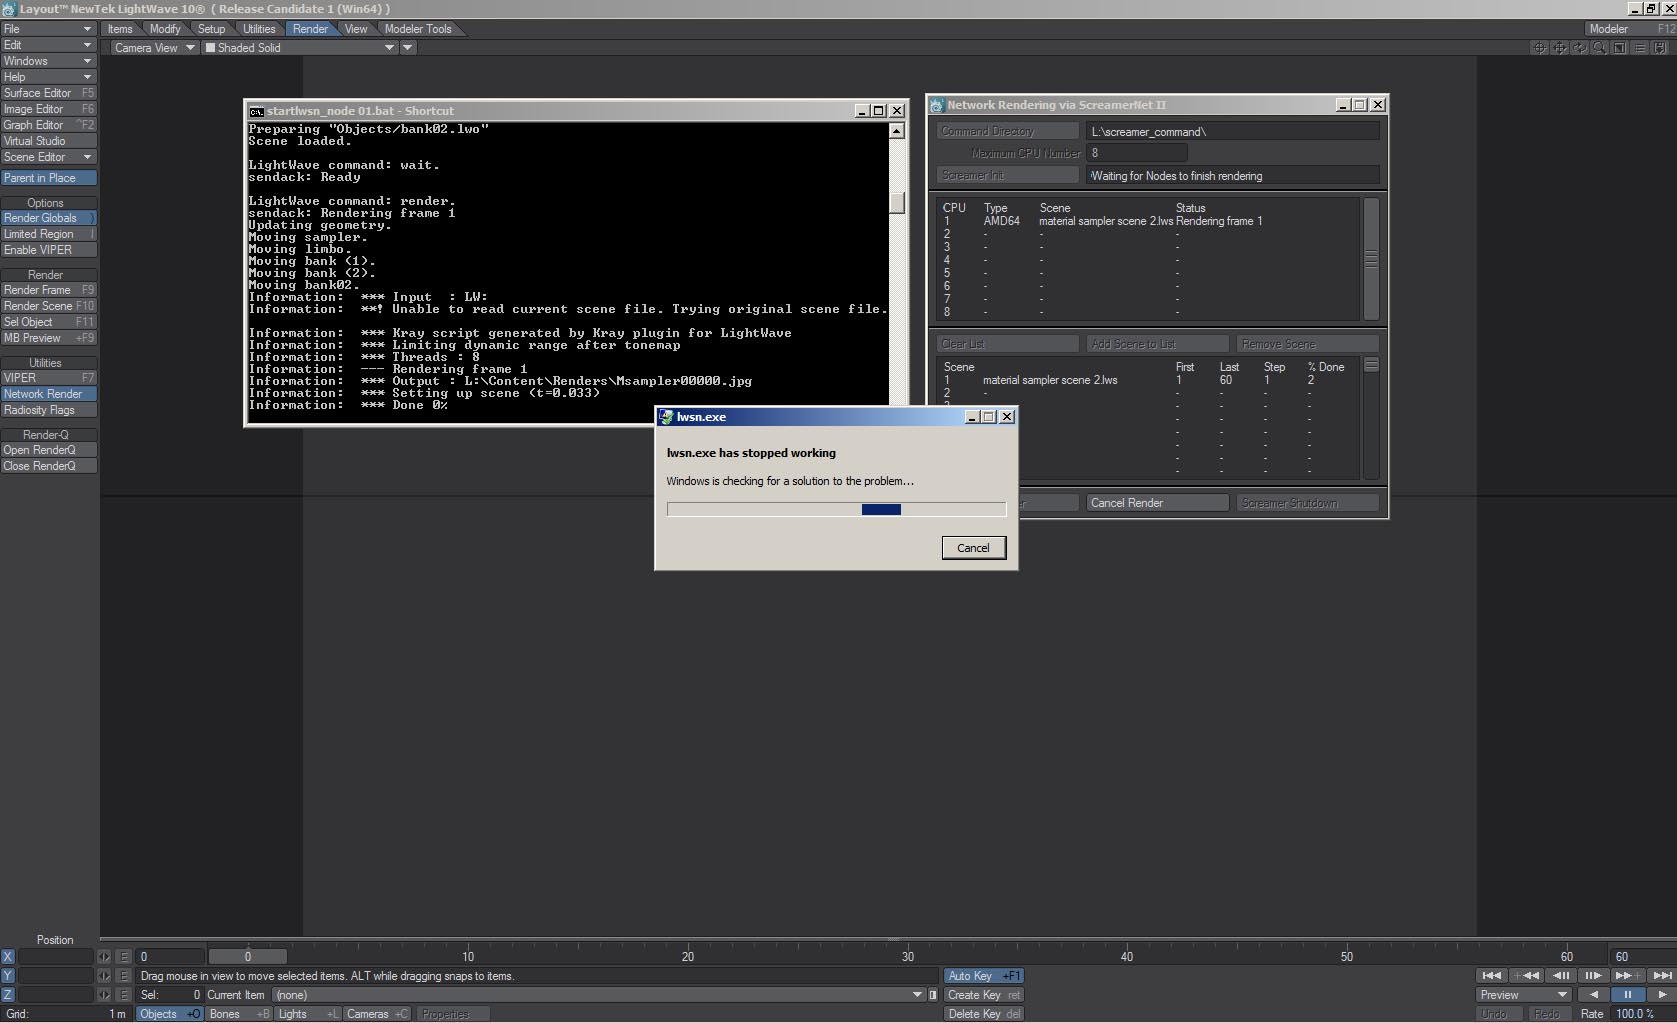Click the viewport move/pan icon
This screenshot has height=1023, width=1677.
tap(1560, 48)
